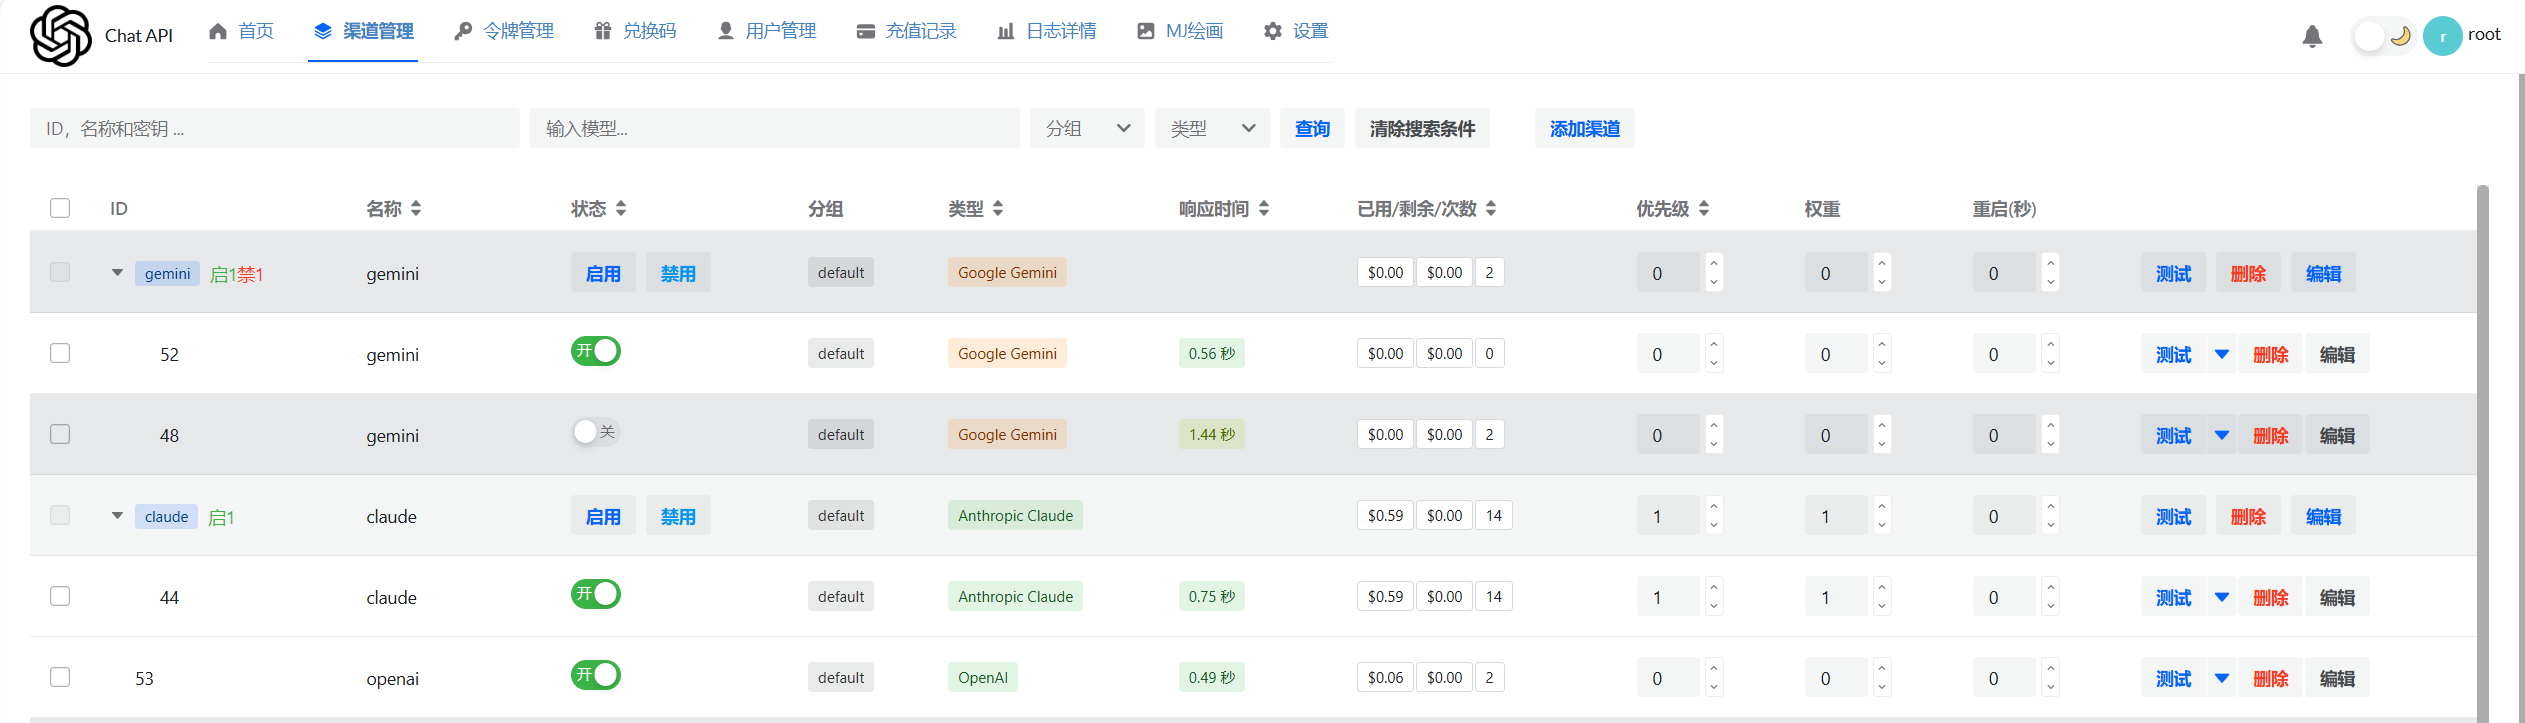This screenshot has width=2525, height=723.
Task: Click the 查询 button
Action: 1312,128
